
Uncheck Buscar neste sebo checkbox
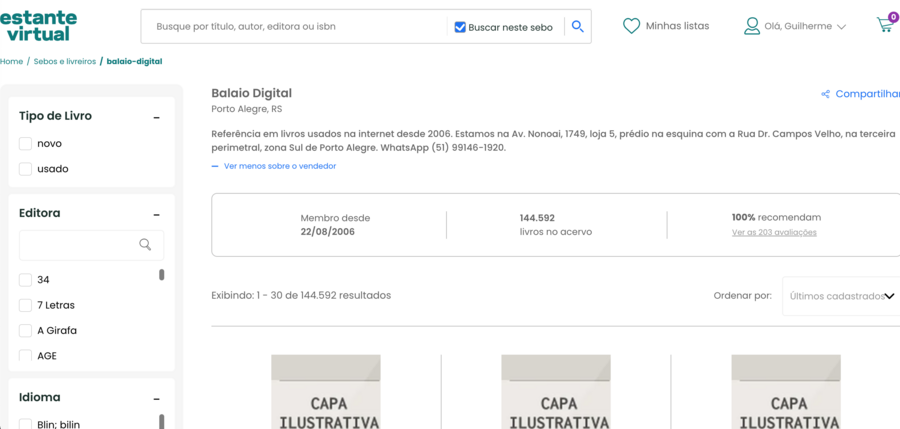click(460, 27)
